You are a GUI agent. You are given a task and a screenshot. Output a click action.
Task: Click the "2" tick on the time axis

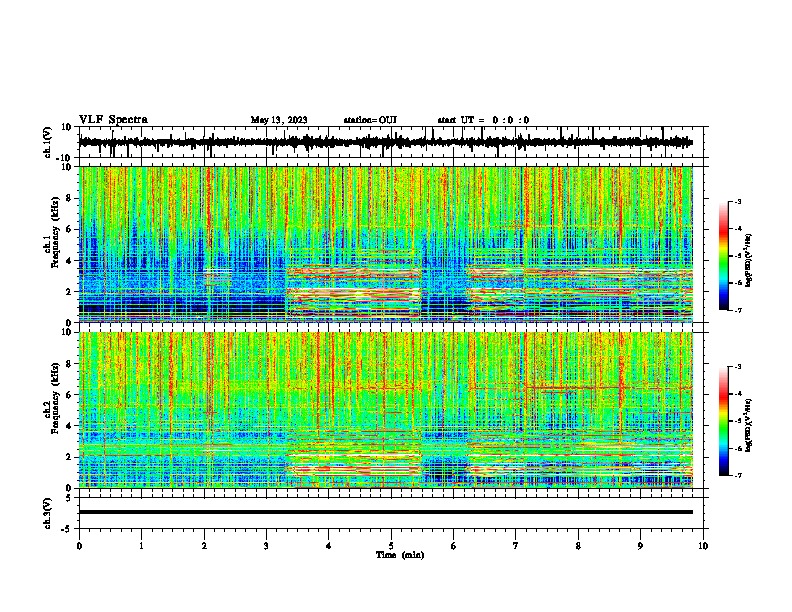(x=204, y=546)
